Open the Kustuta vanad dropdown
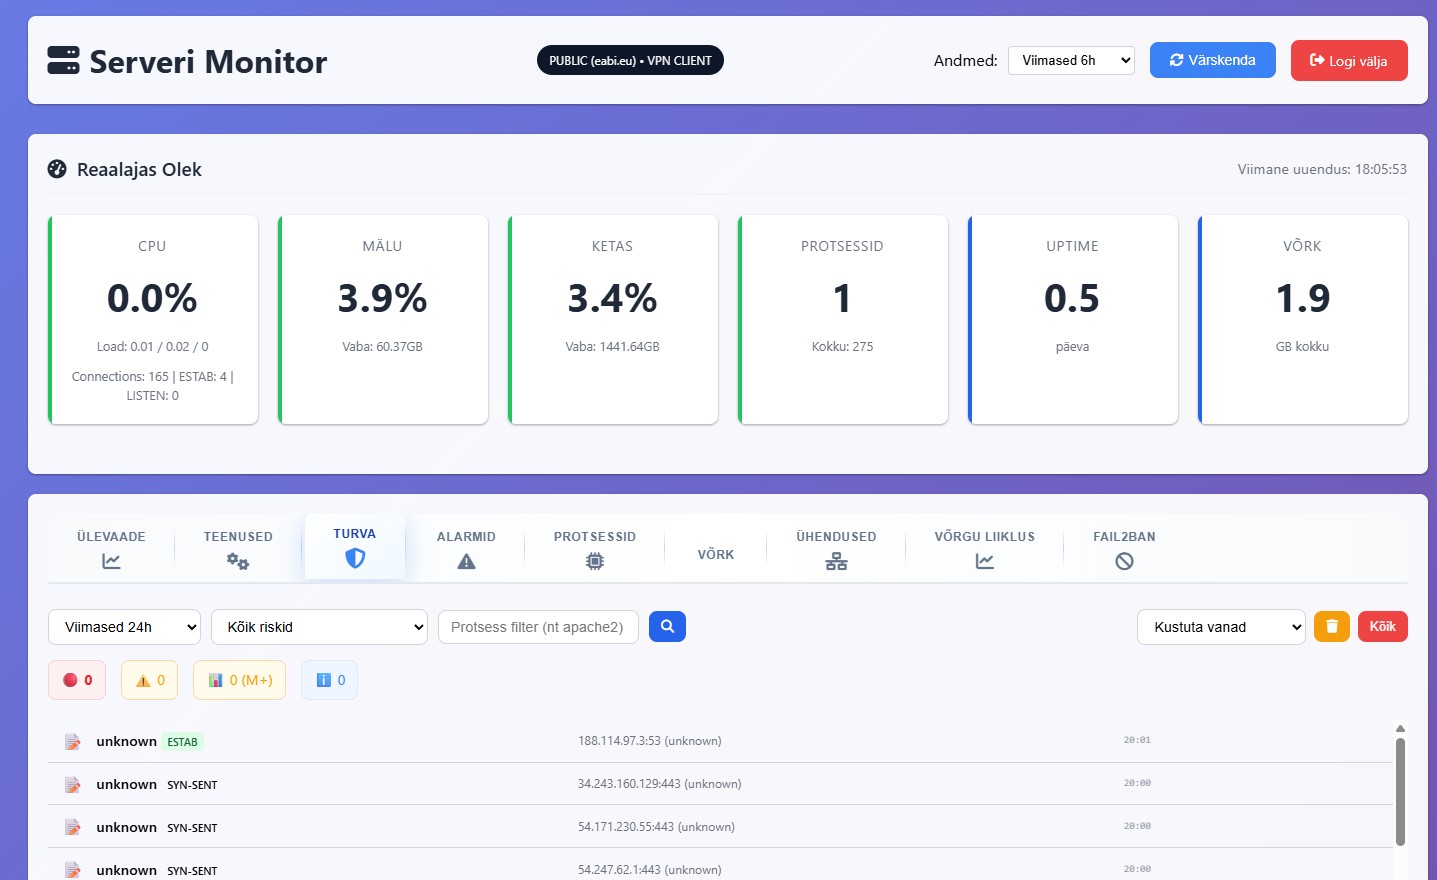The height and width of the screenshot is (880, 1437). coord(1221,627)
